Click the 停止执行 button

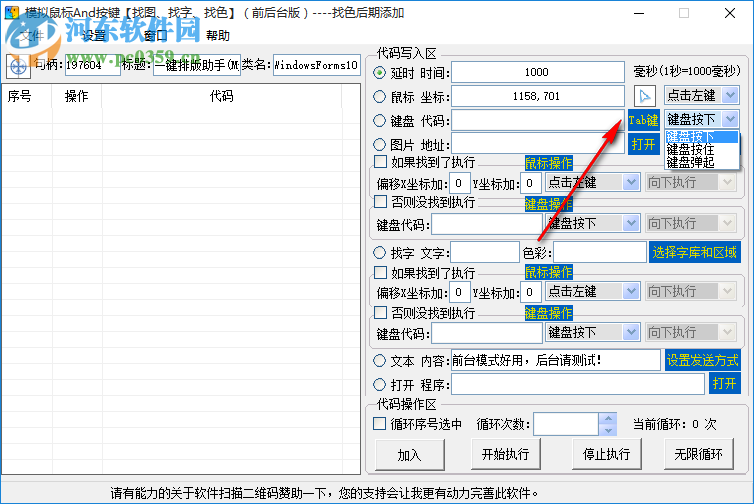(607, 454)
